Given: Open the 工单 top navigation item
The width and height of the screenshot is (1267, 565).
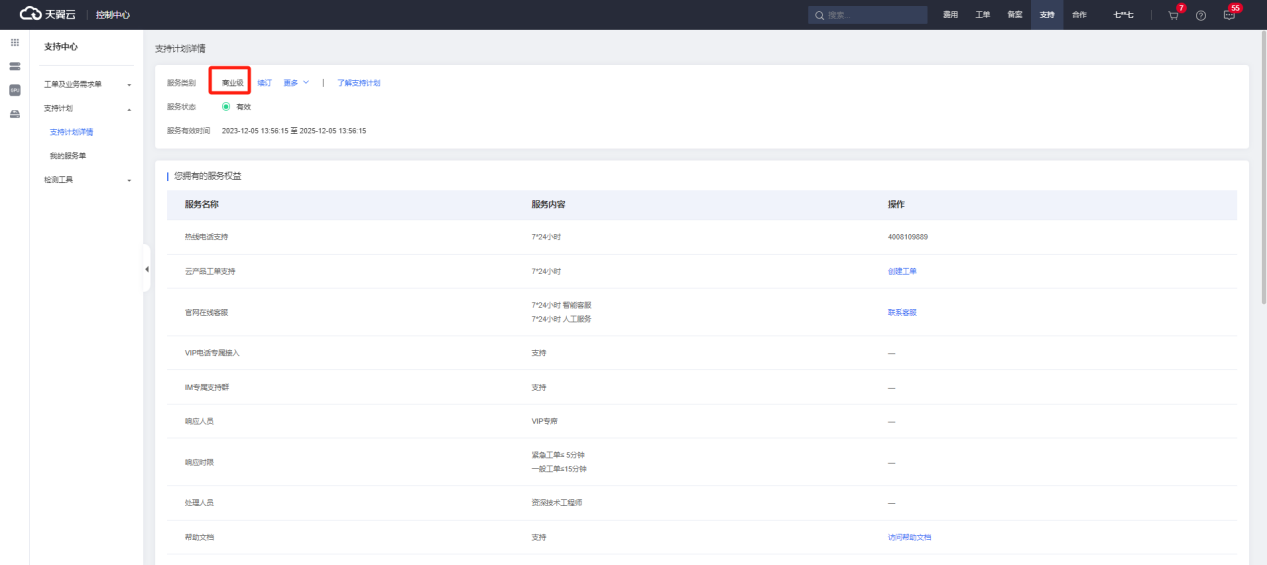Looking at the screenshot, I should coord(983,15).
